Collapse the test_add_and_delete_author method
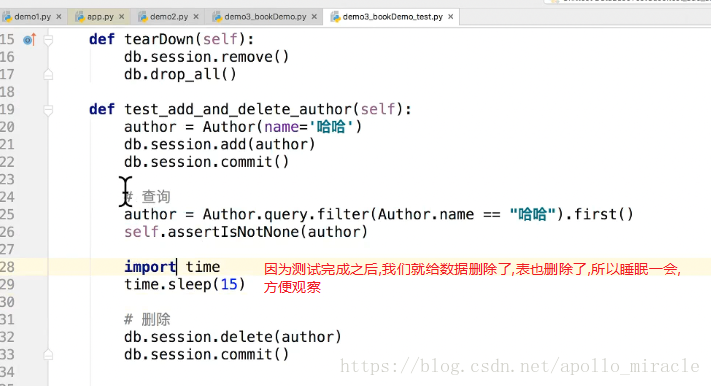This screenshot has width=711, height=386. (48, 110)
